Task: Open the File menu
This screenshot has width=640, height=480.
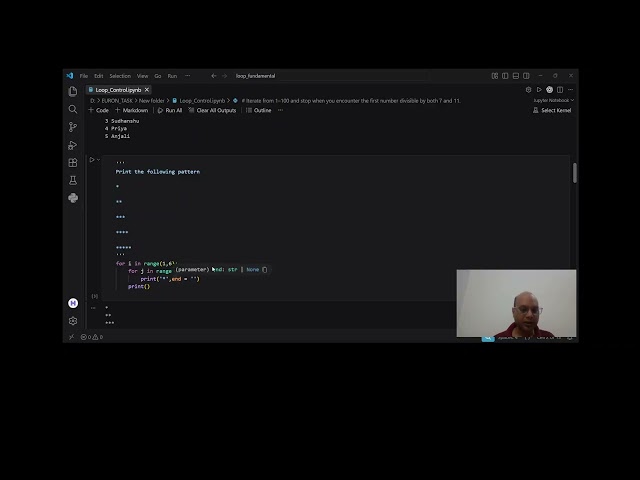Action: click(x=84, y=76)
